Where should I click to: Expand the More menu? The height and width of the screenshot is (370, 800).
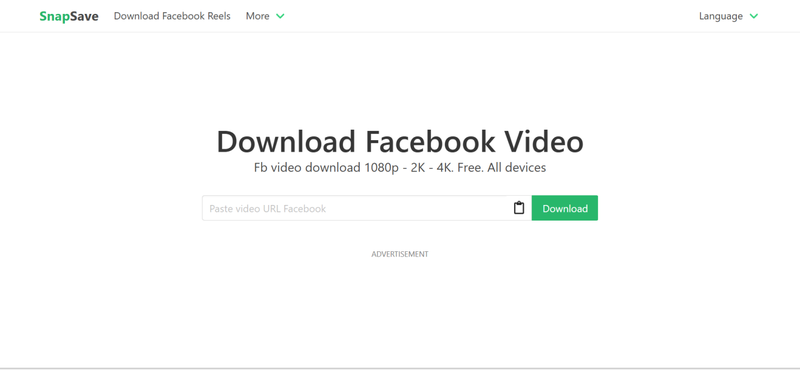[x=265, y=16]
